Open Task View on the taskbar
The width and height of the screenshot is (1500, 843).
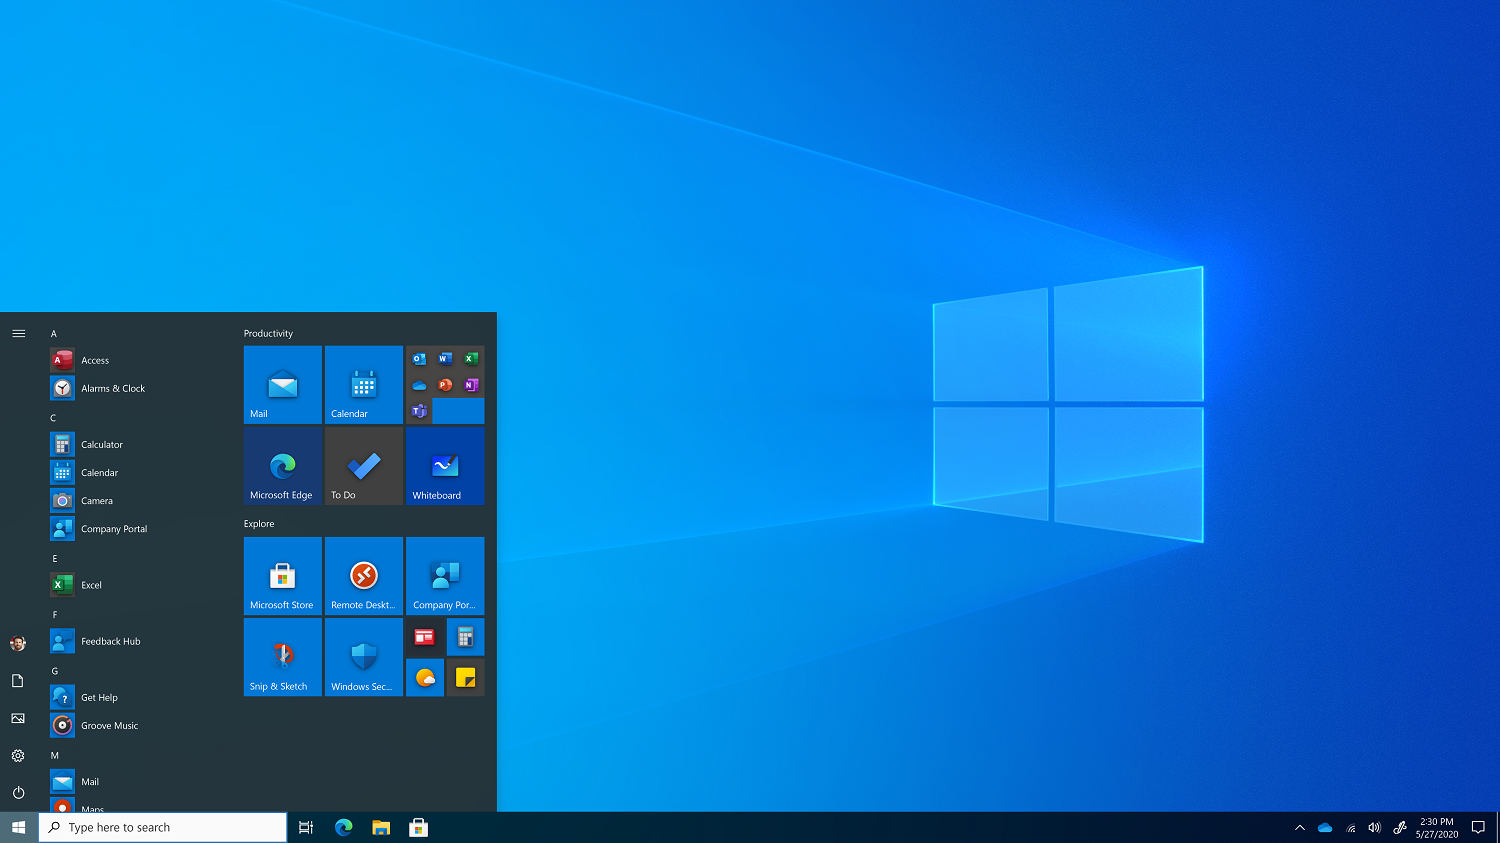[x=306, y=827]
